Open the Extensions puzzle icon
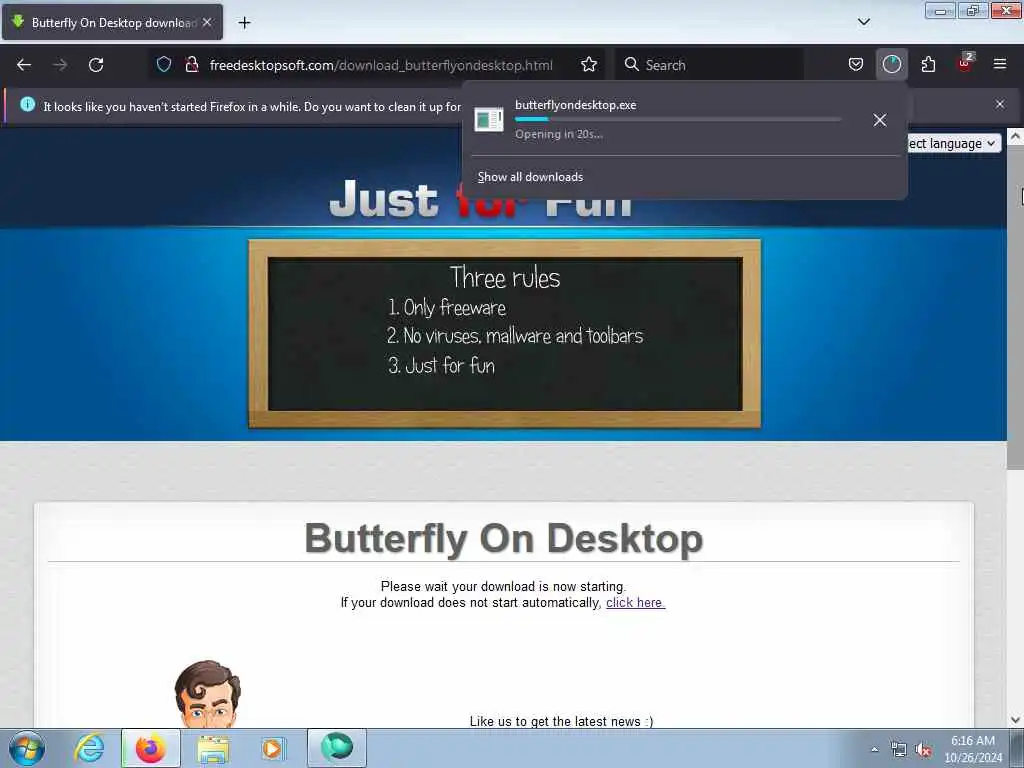This screenshot has height=768, width=1024. 928,64
